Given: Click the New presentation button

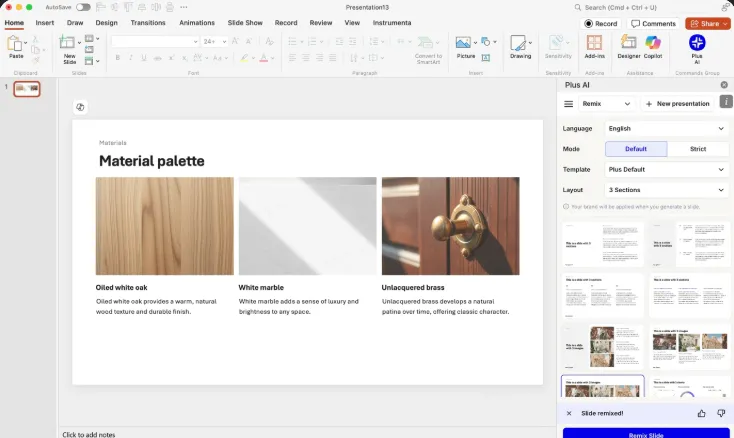Looking at the screenshot, I should point(677,104).
